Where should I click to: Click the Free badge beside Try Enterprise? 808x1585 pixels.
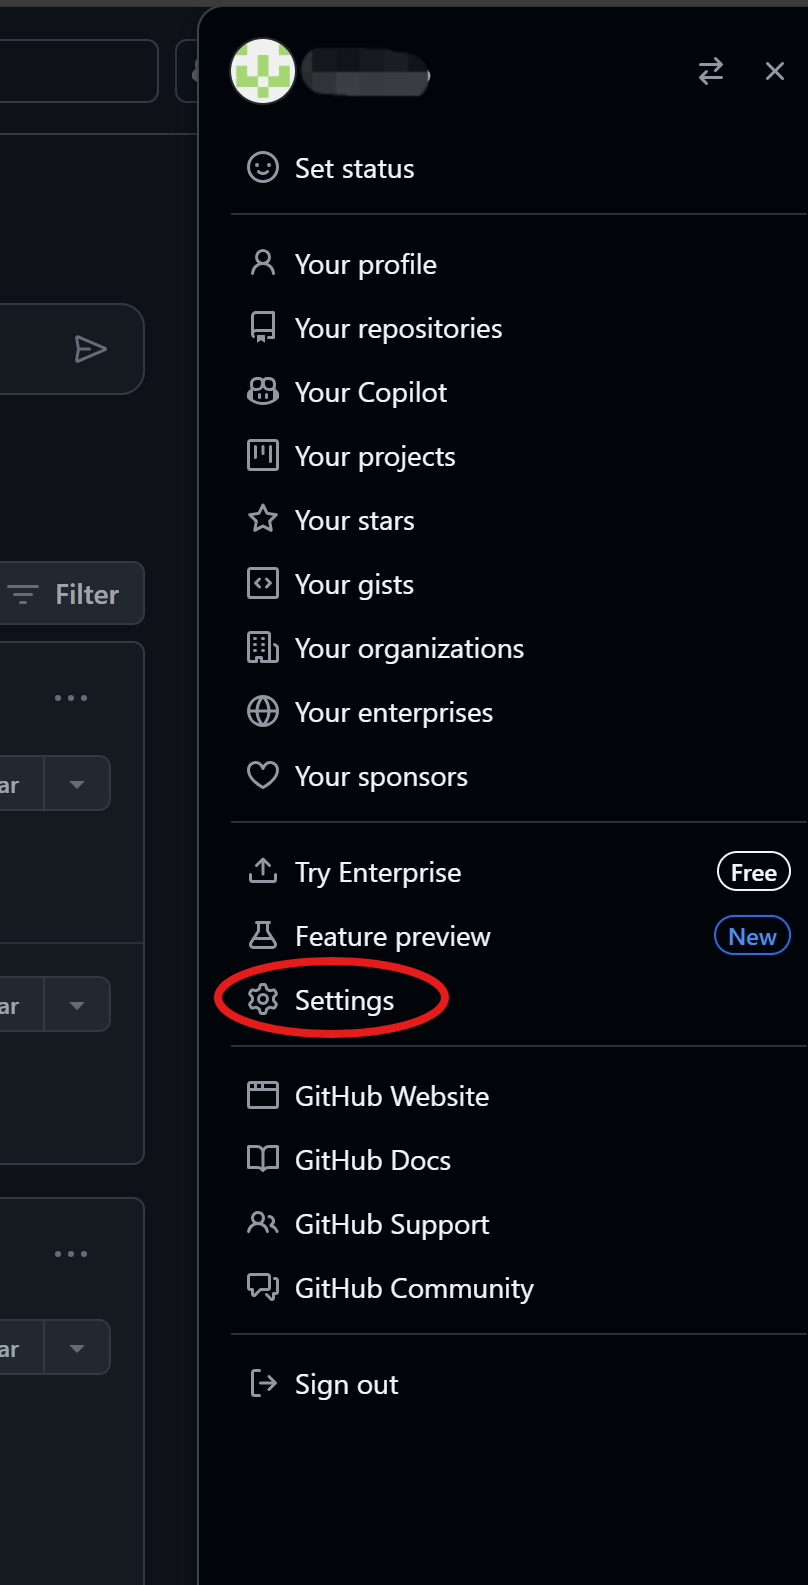(753, 872)
